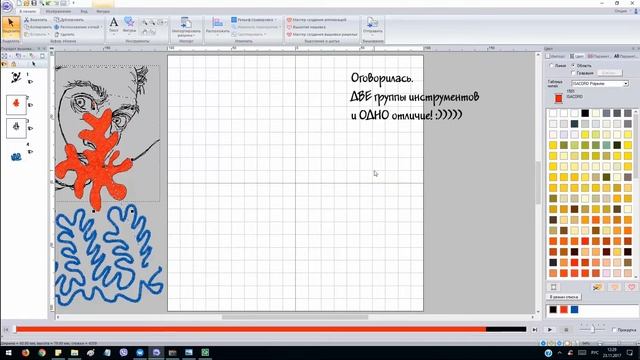Toggle visibility of the first sewing order object
This screenshot has width=640, height=360.
coord(30,82)
